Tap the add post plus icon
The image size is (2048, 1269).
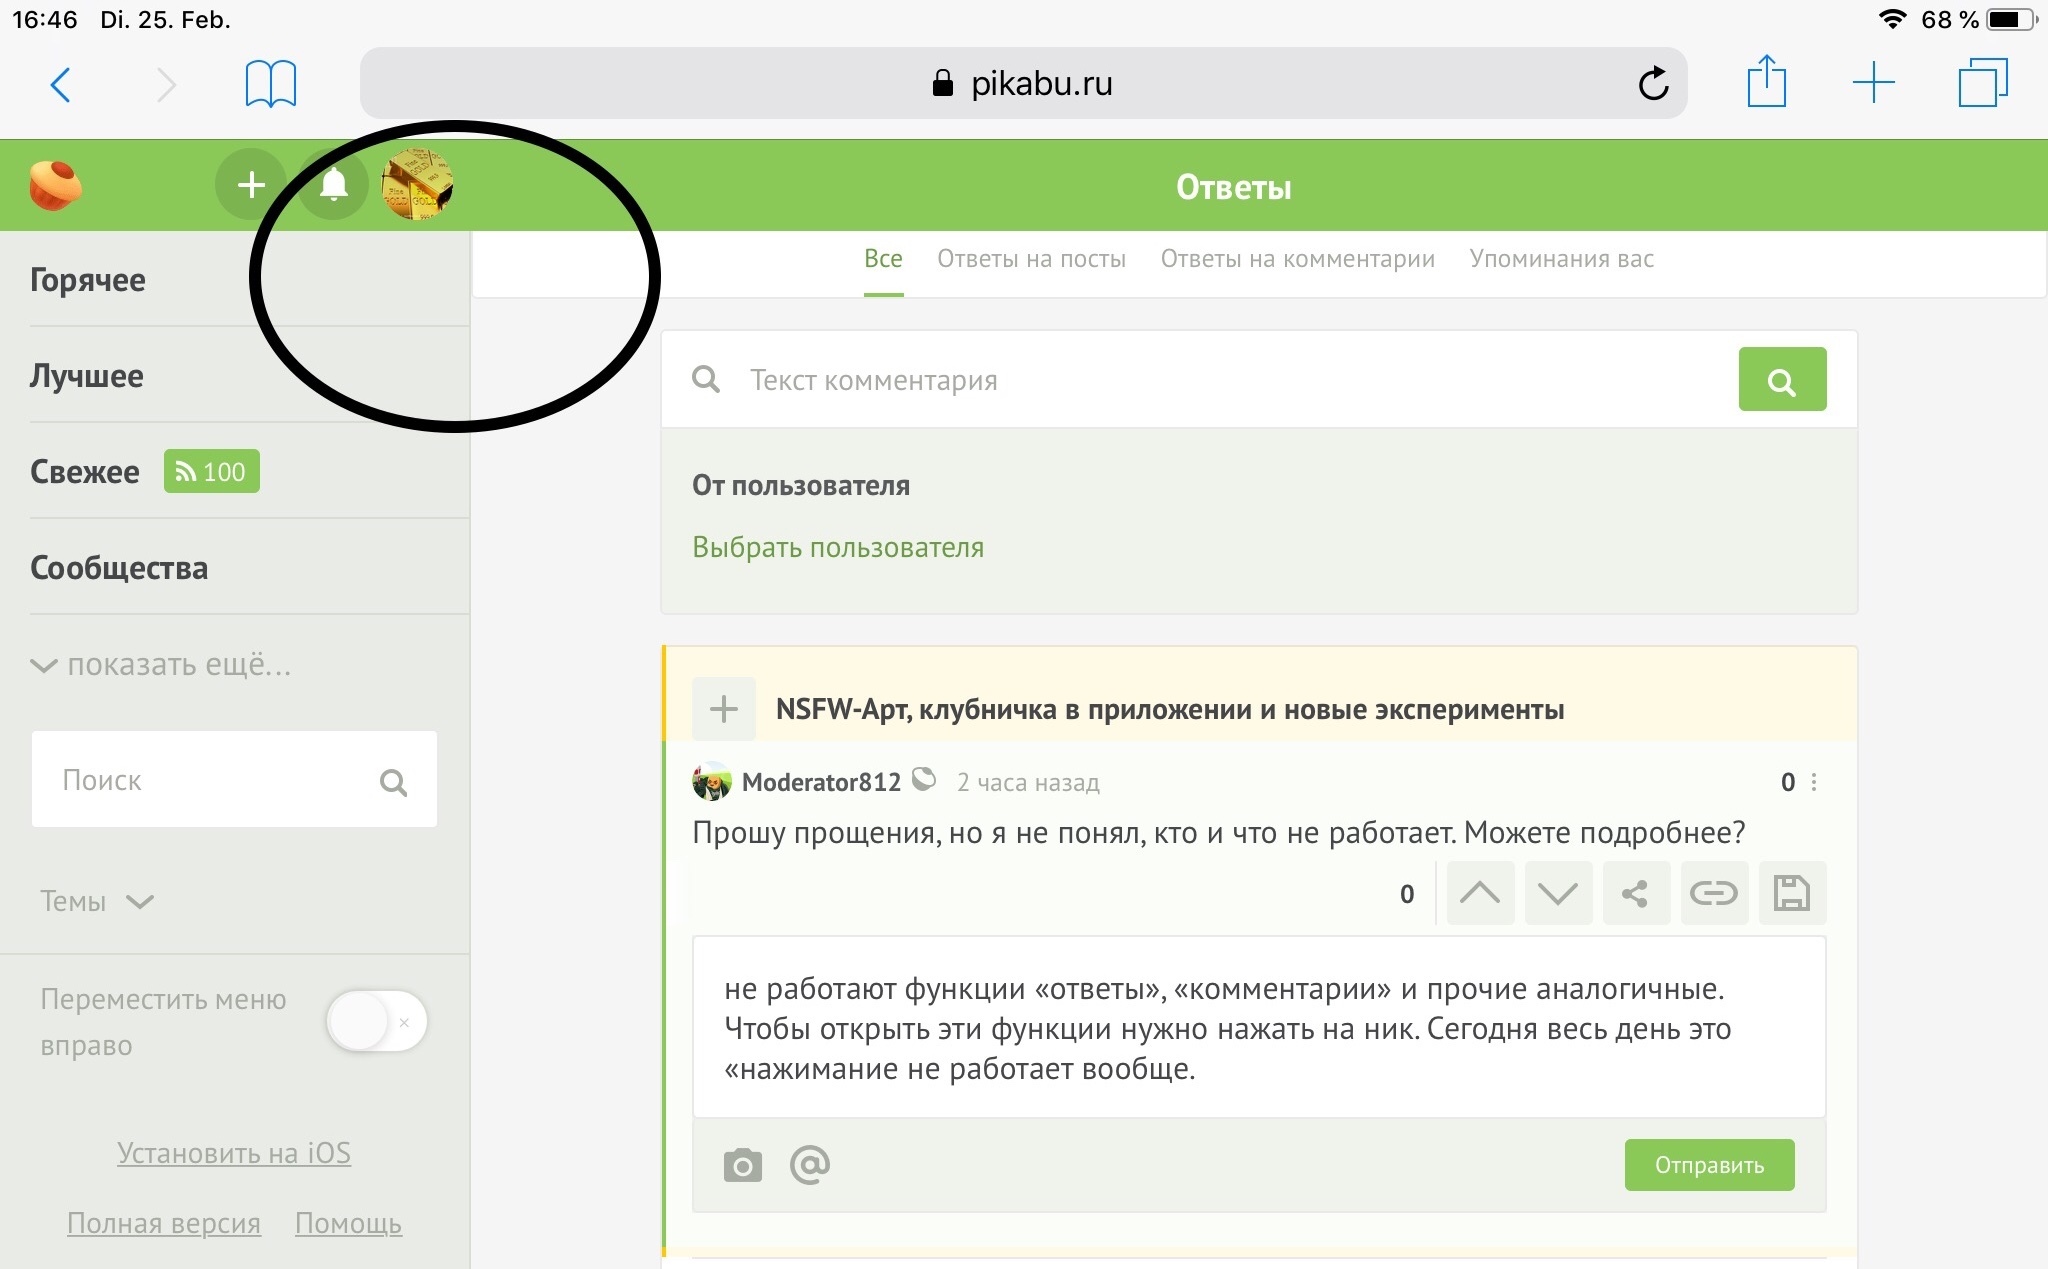click(x=251, y=185)
